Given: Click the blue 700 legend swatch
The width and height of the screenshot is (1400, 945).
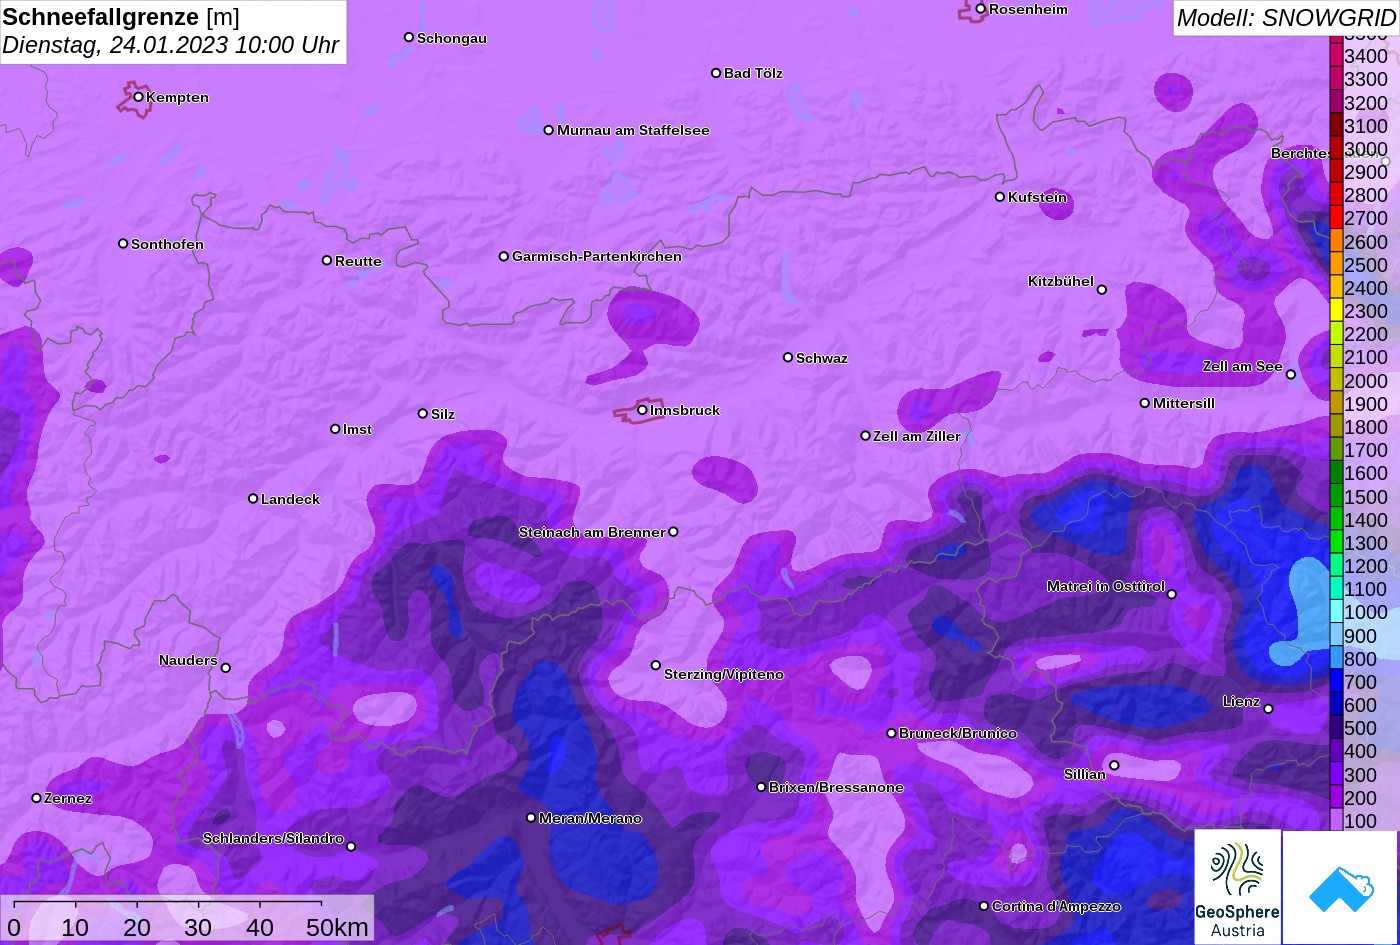Looking at the screenshot, I should click(1335, 682).
